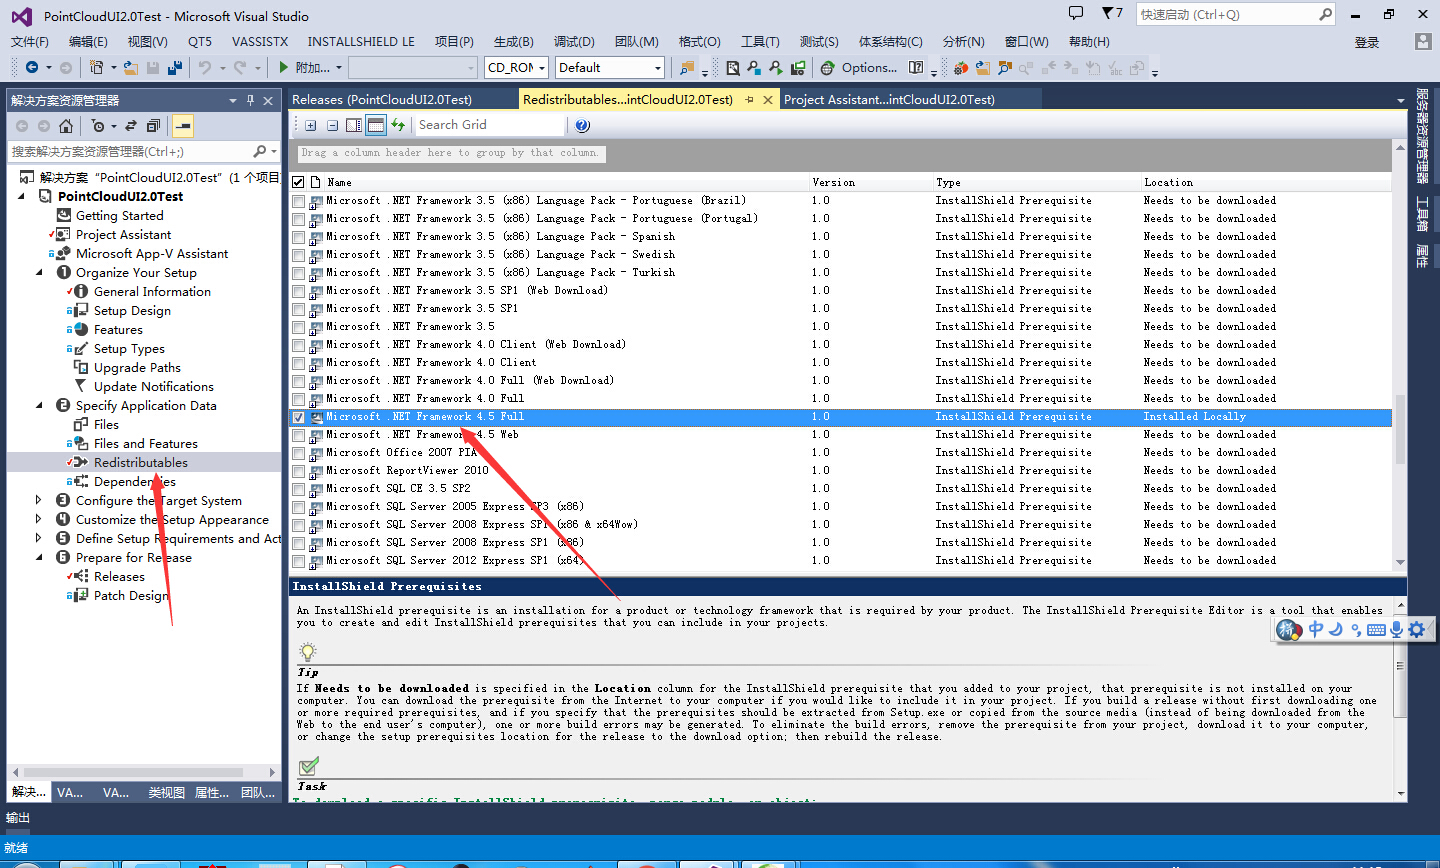Click the user account avatar icon
The height and width of the screenshot is (868, 1440).
click(1423, 41)
